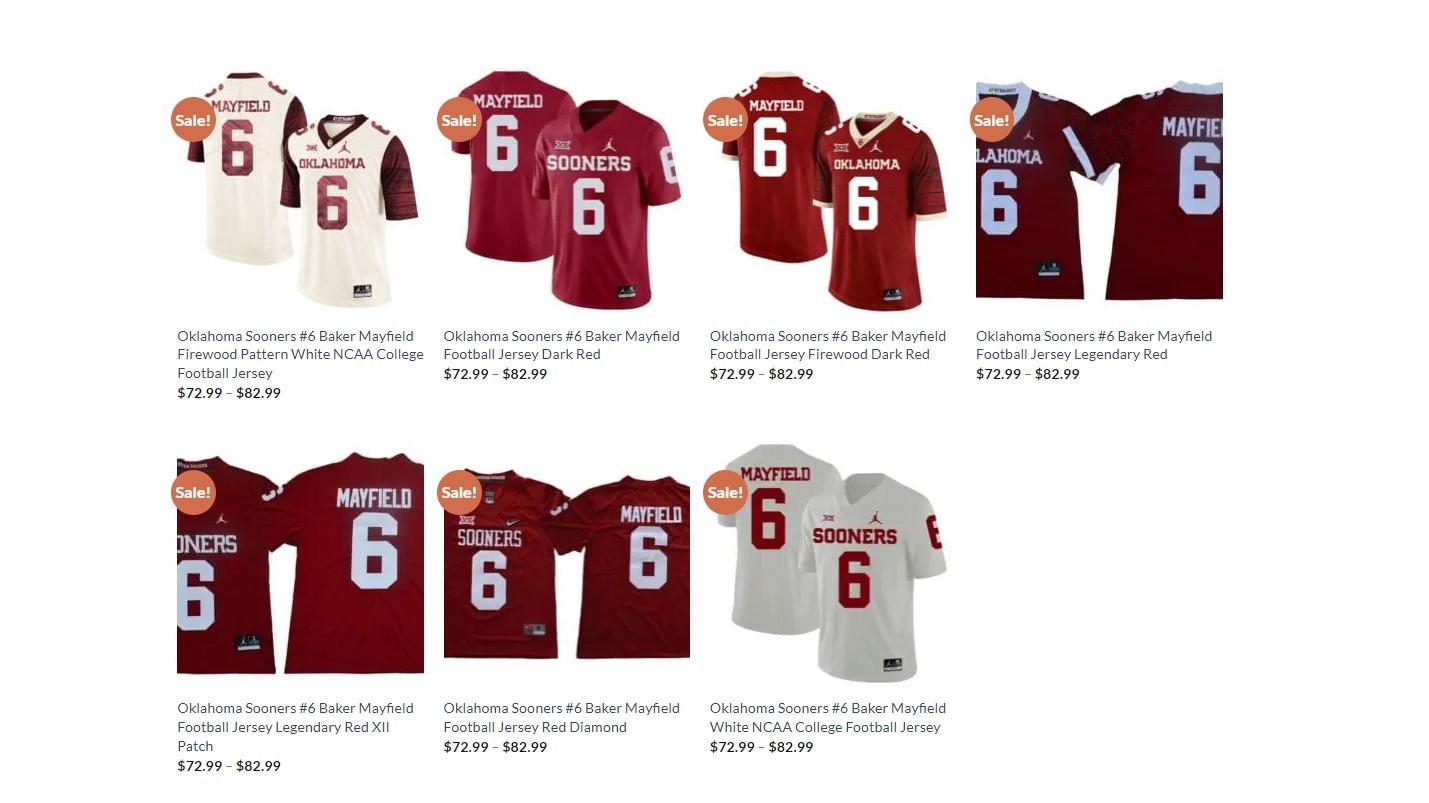Image resolution: width=1429 pixels, height=803 pixels.
Task: Click Sale badge on Legendary Red XII Patch jersey
Action: (193, 492)
